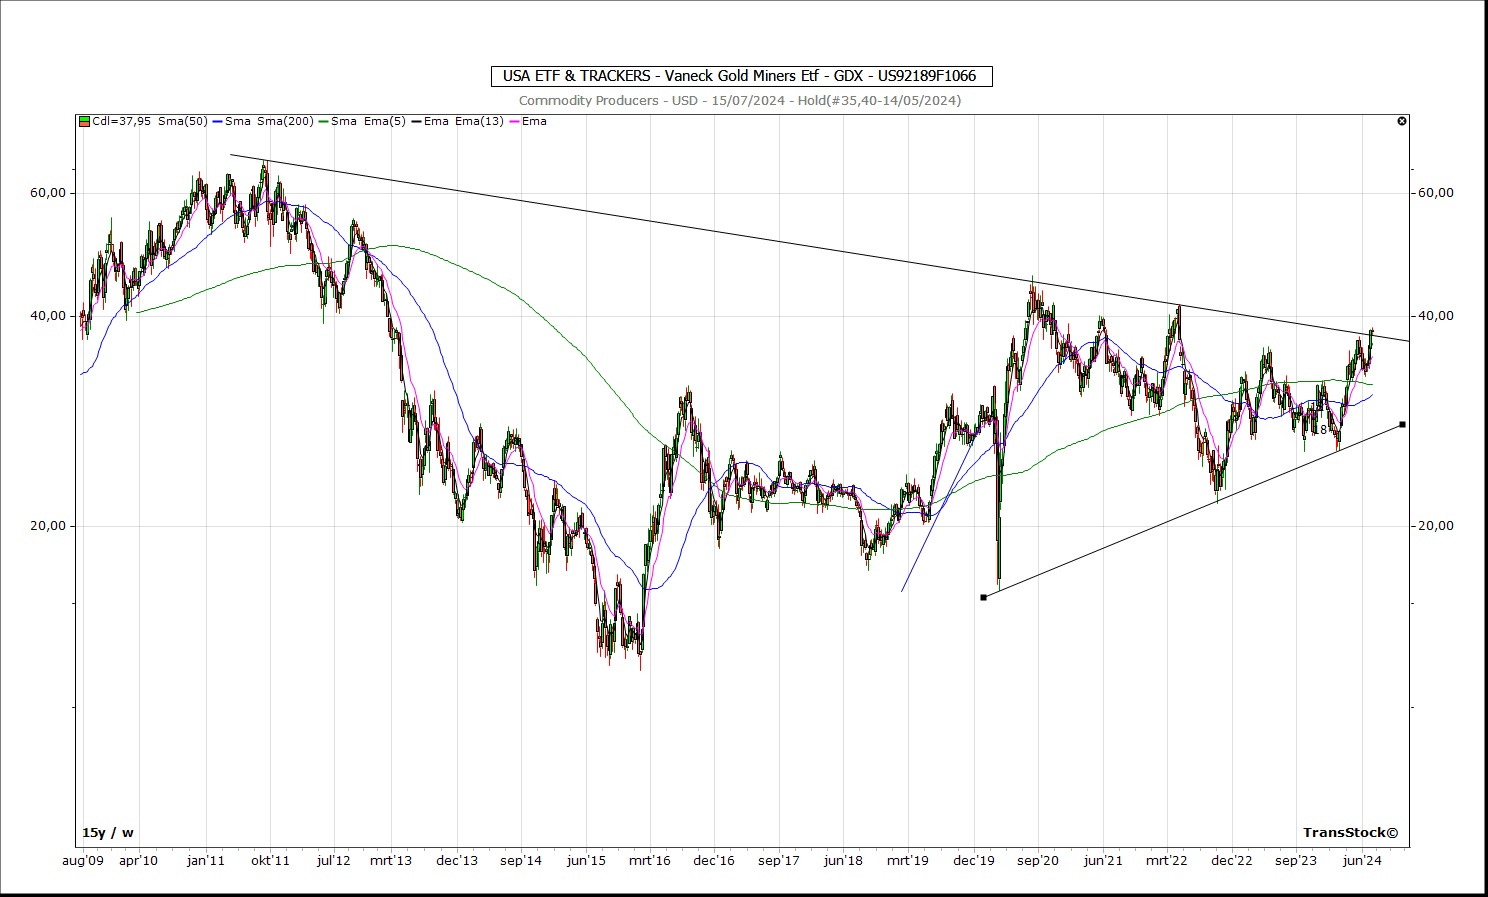Image resolution: width=1488 pixels, height=897 pixels.
Task: Click the left-axis '40,00' price label
Action: tap(49, 316)
